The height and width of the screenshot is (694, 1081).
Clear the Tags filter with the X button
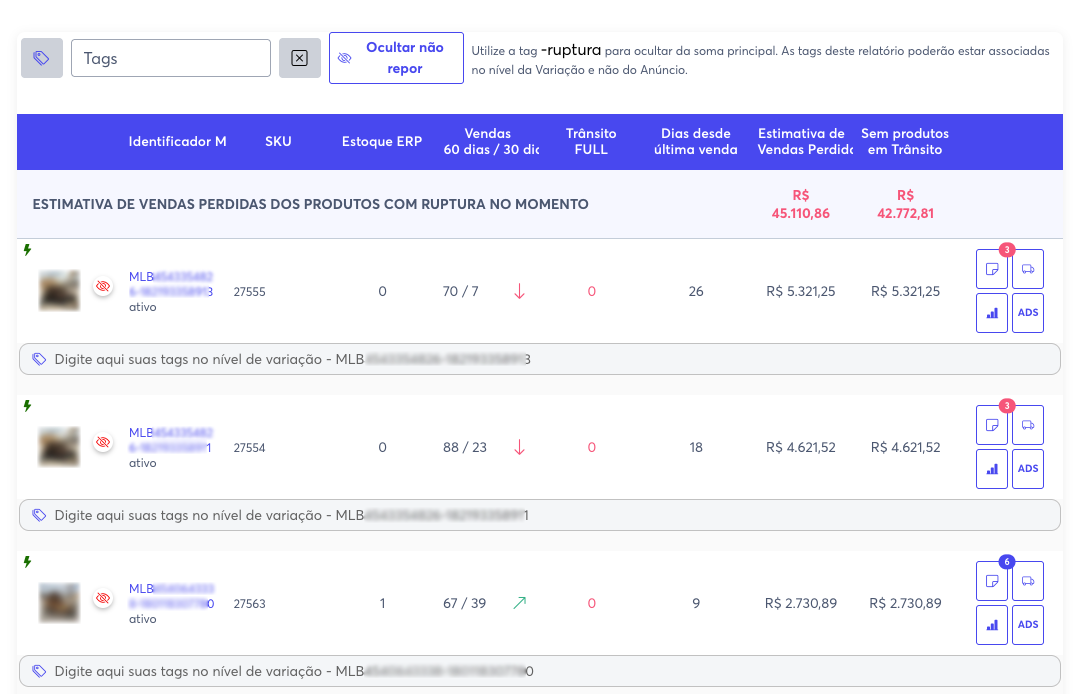tap(299, 59)
